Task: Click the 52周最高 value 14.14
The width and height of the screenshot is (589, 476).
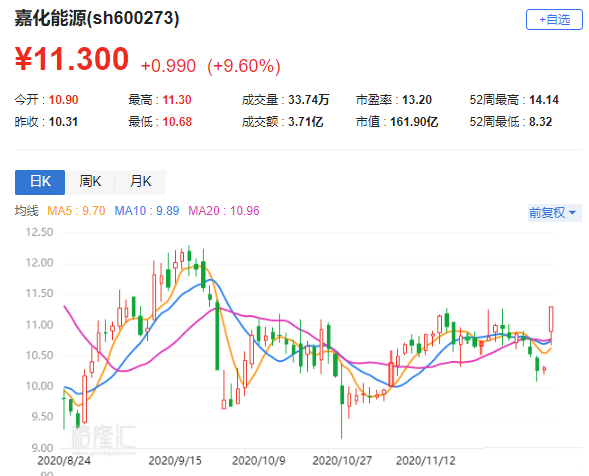Action: (544, 100)
